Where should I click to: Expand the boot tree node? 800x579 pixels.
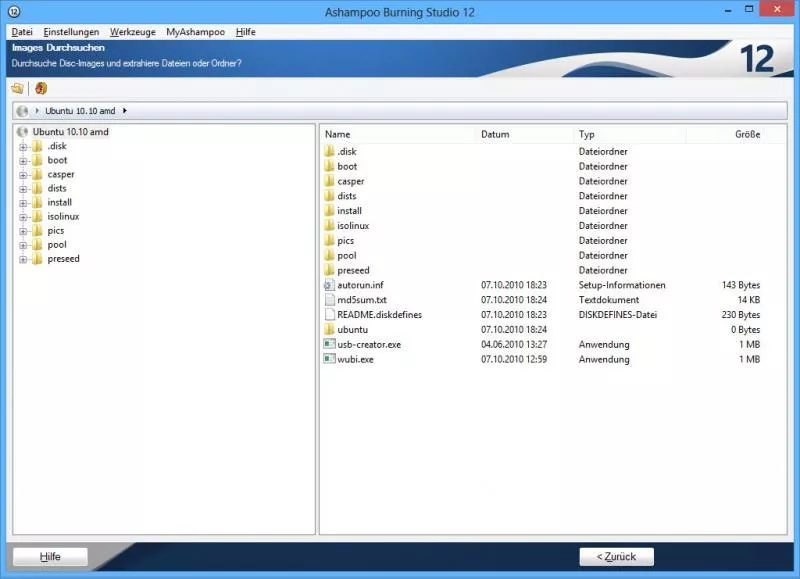coord(23,161)
